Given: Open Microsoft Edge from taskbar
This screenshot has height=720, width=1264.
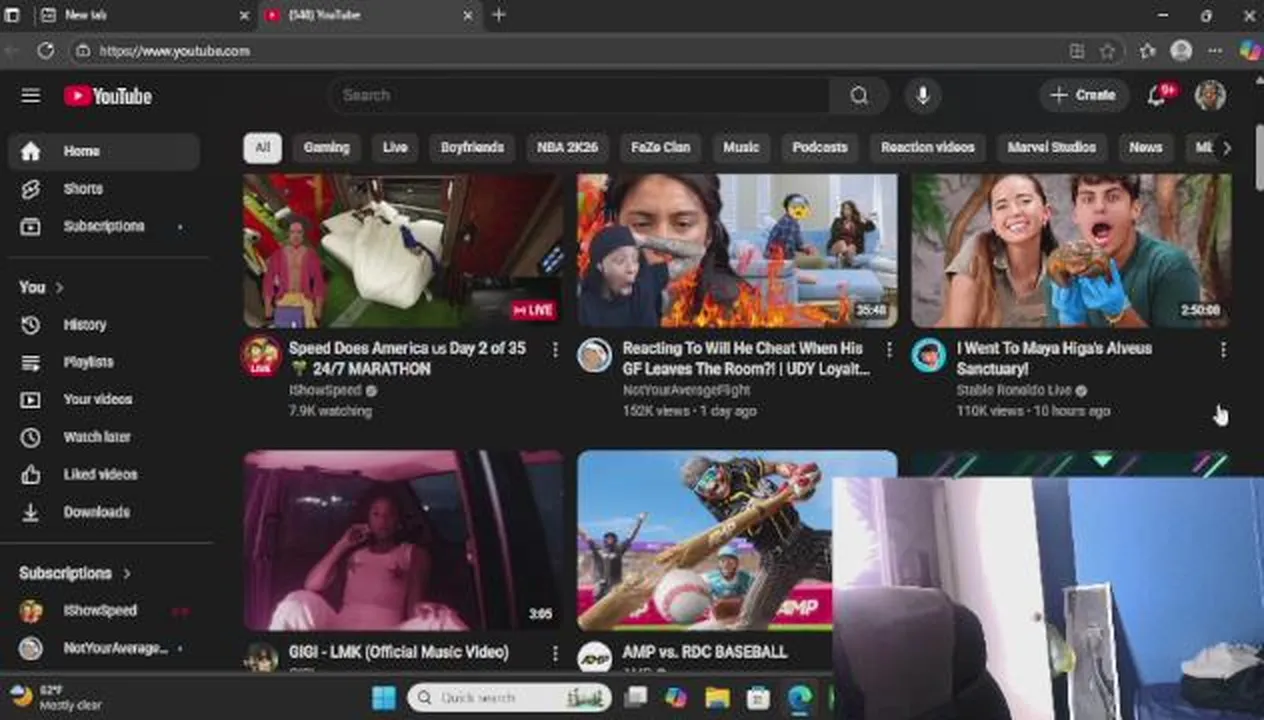Looking at the screenshot, I should pyautogui.click(x=799, y=698).
